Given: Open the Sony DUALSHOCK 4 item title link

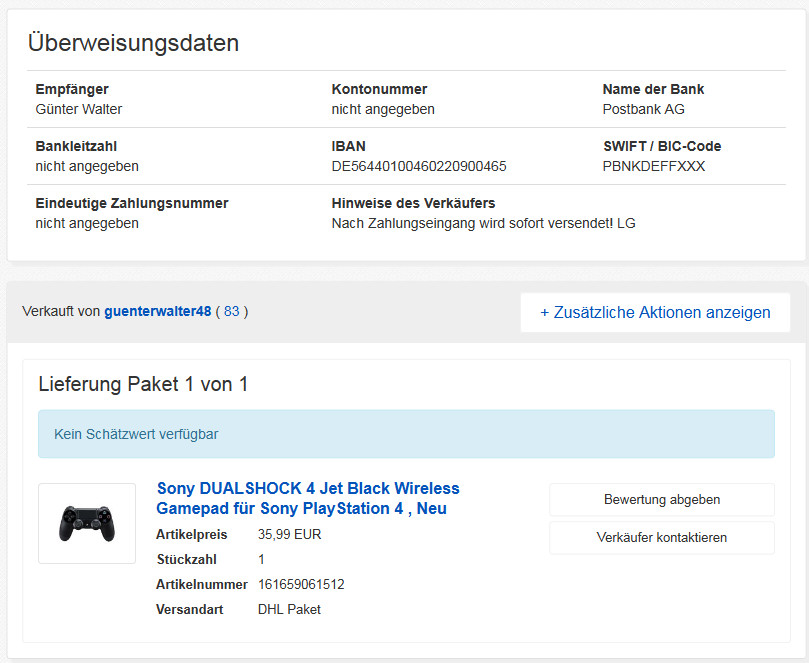Looking at the screenshot, I should (308, 498).
